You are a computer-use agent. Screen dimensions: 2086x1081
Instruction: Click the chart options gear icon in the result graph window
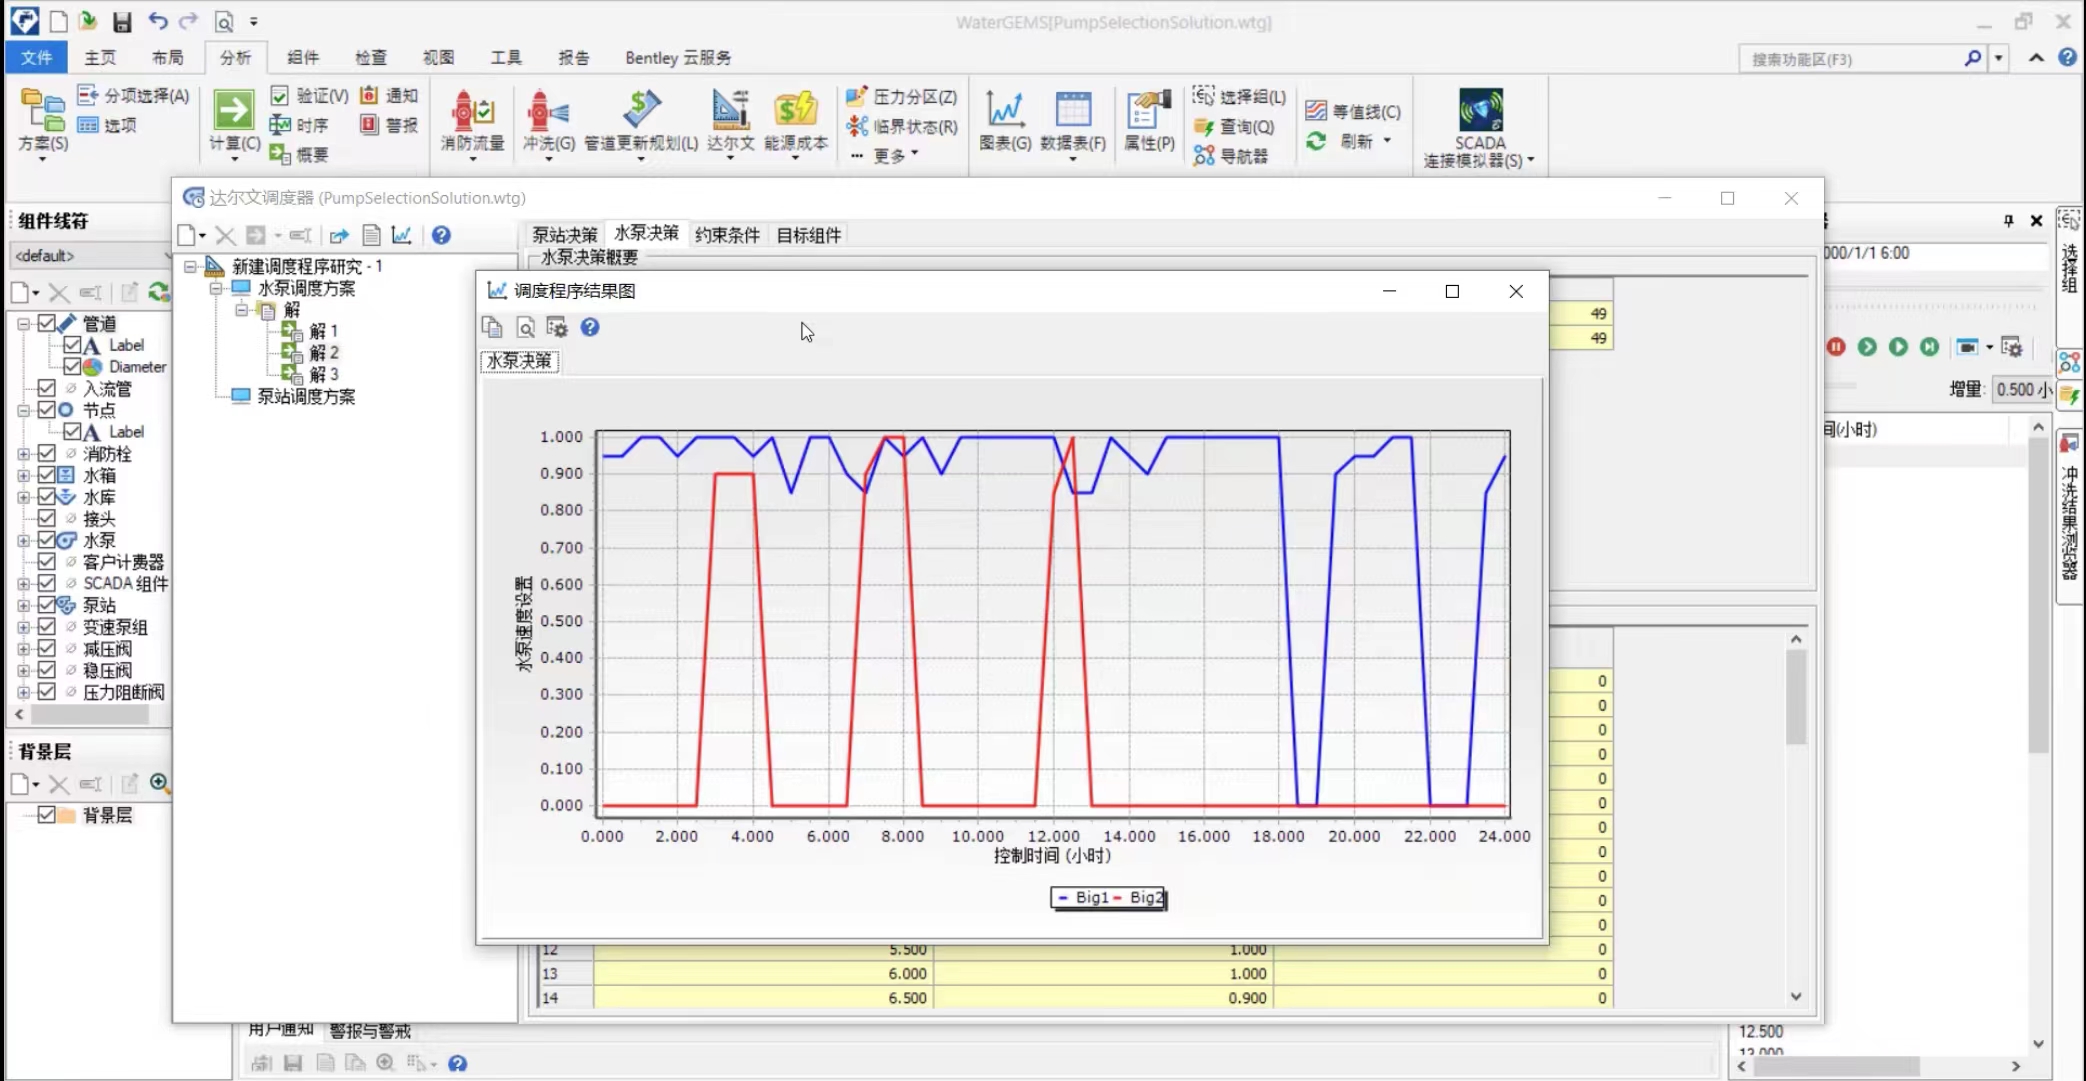point(557,327)
